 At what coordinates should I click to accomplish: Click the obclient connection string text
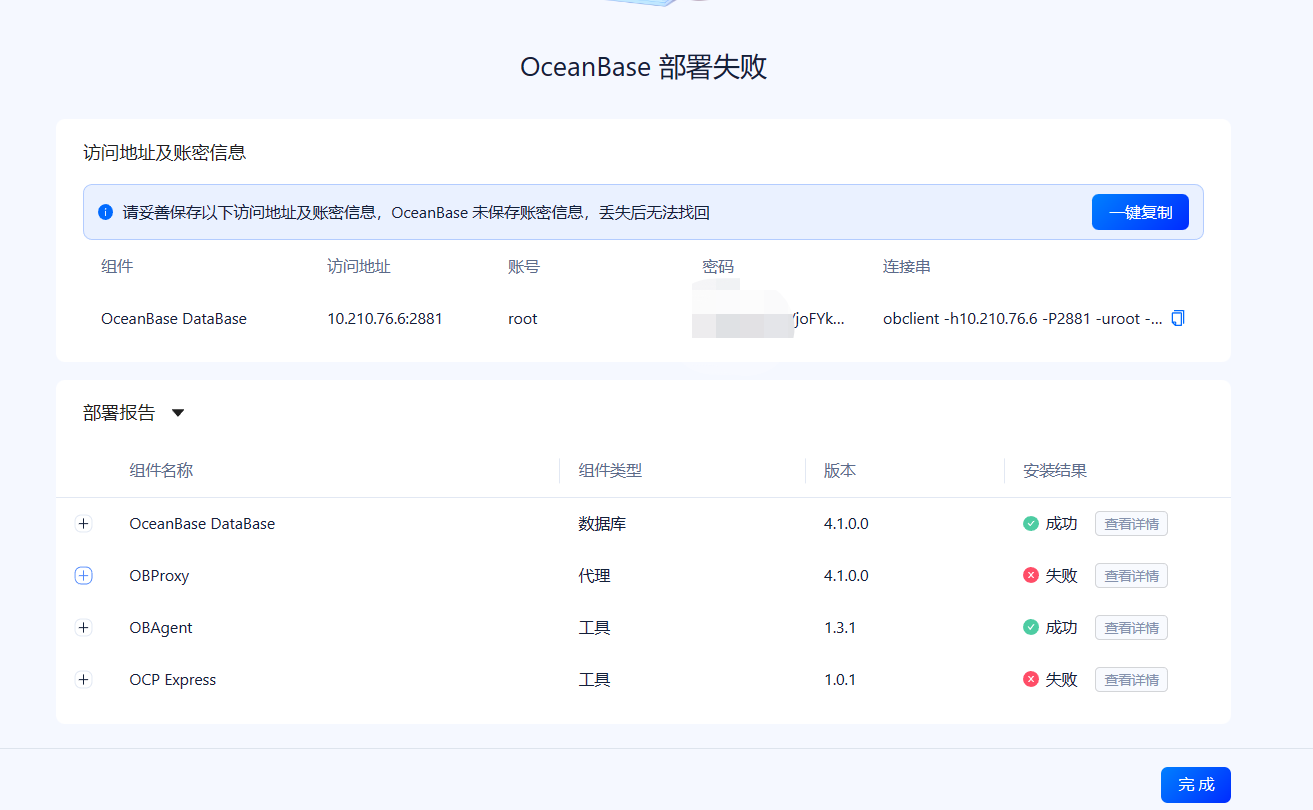(x=1023, y=319)
